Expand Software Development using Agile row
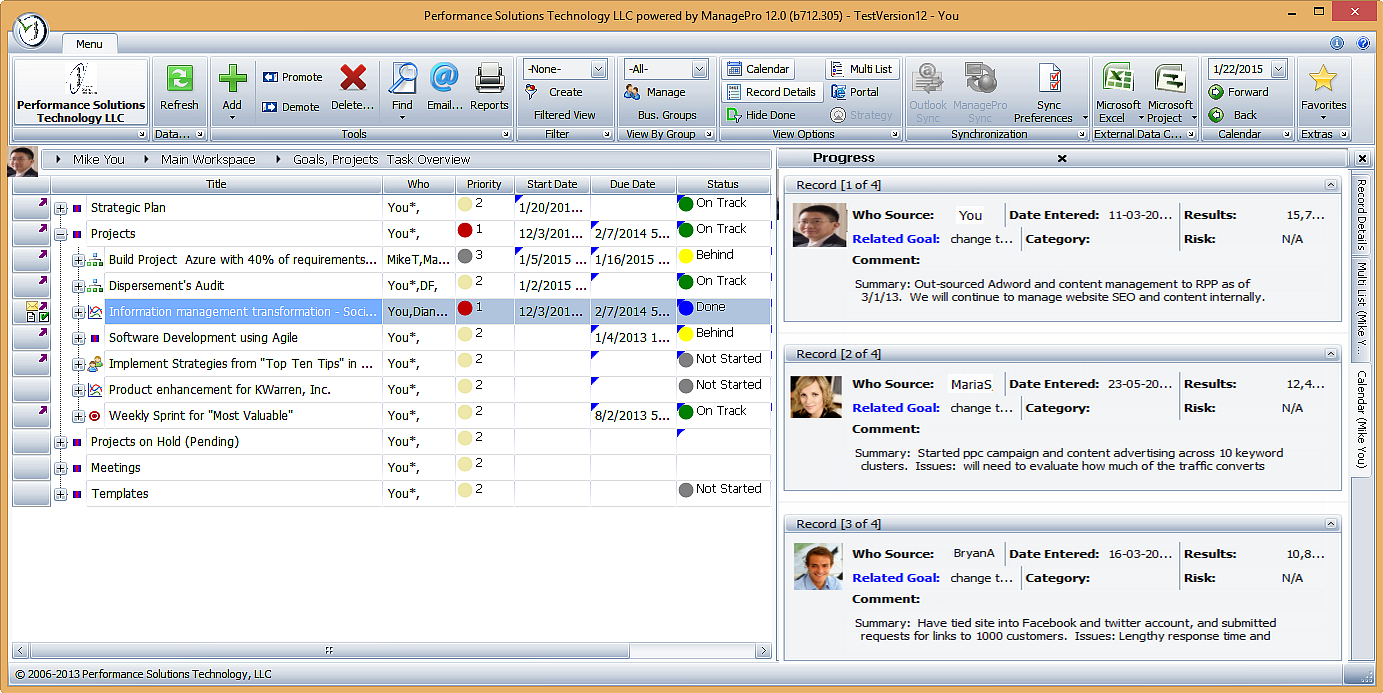The image size is (1383, 693). [x=78, y=338]
